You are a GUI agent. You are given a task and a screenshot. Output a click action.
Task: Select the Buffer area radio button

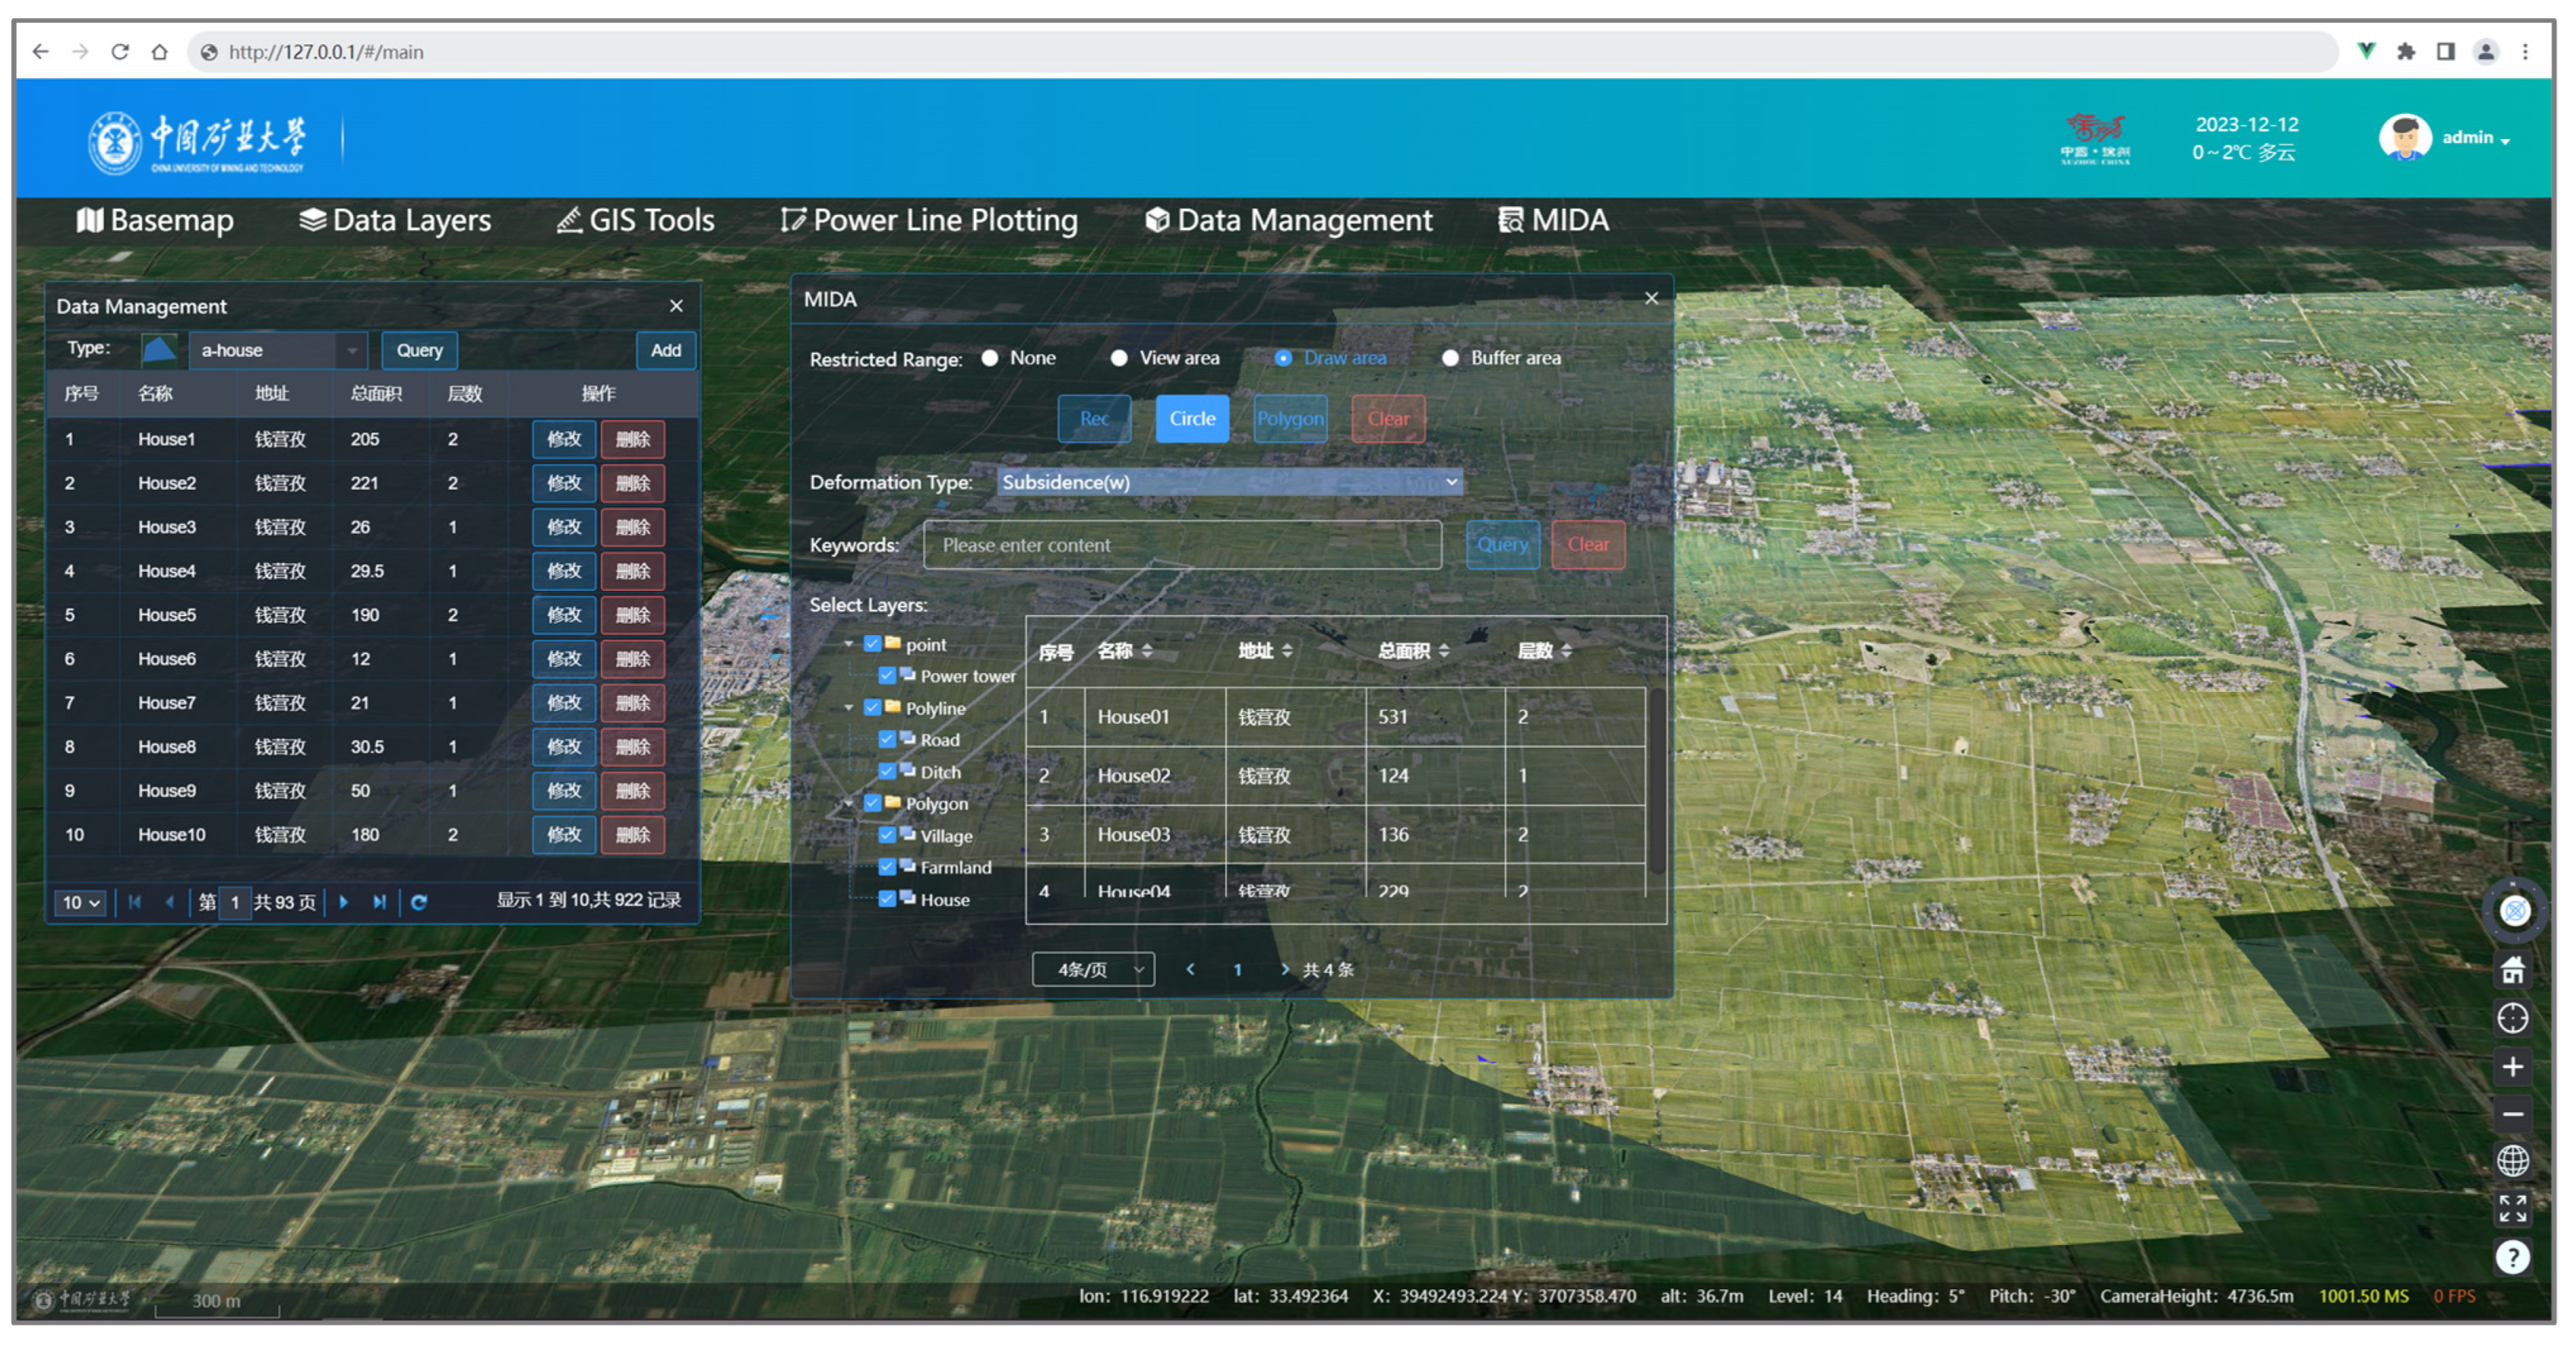pos(1450,358)
